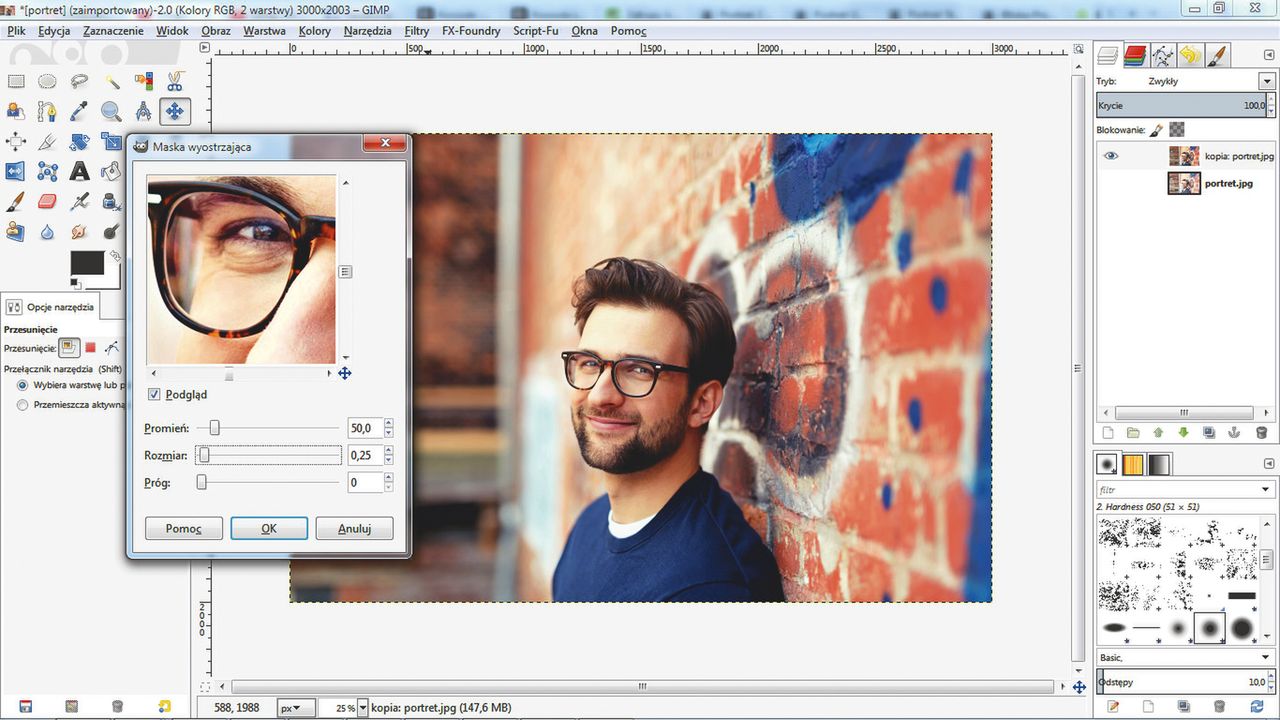Screen dimensions: 1280x720
Task: Click the Próg slider handle
Action: coord(201,482)
